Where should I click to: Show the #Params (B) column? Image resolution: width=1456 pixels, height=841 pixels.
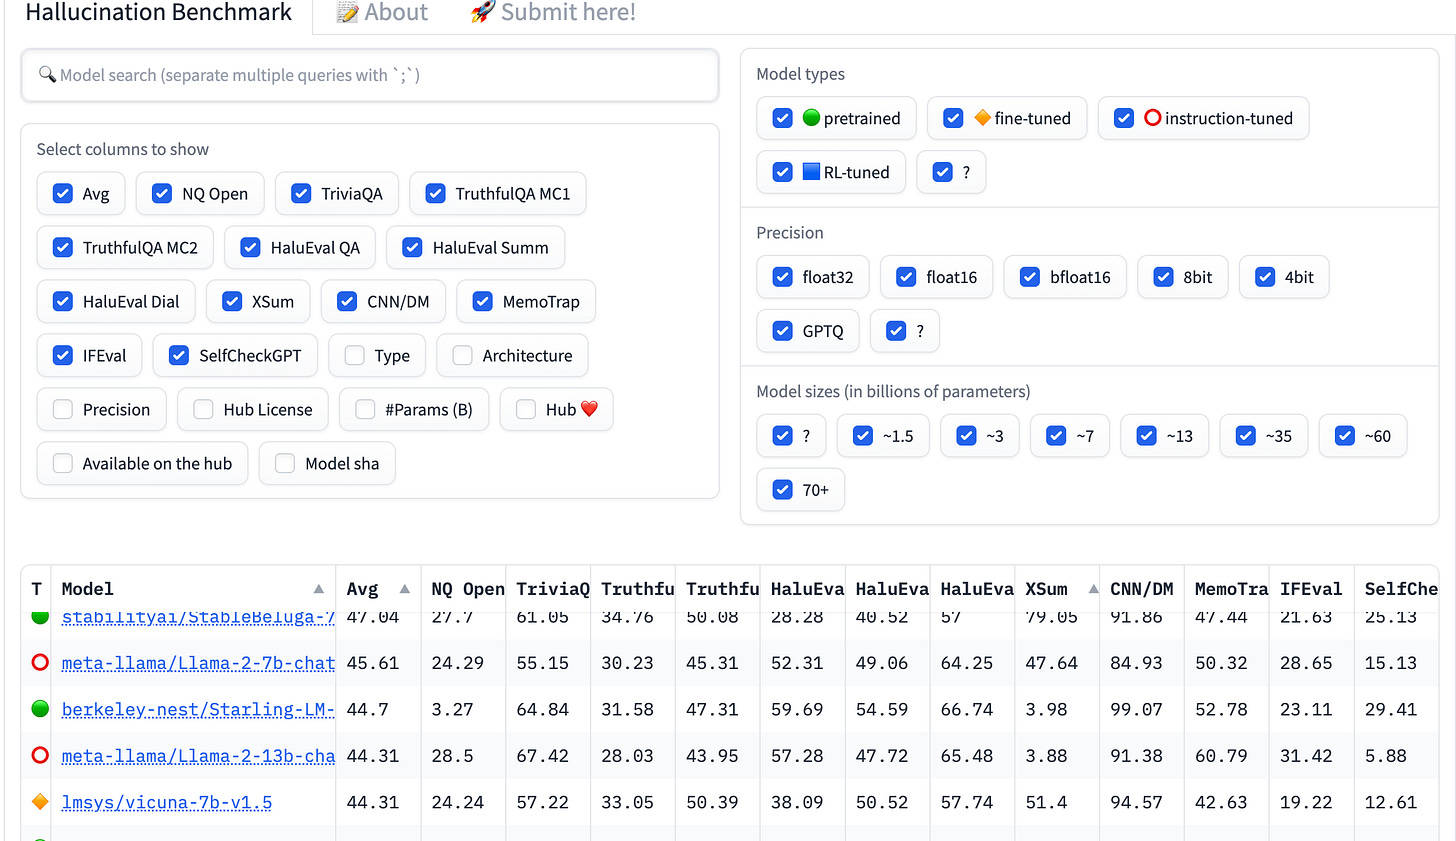365,410
